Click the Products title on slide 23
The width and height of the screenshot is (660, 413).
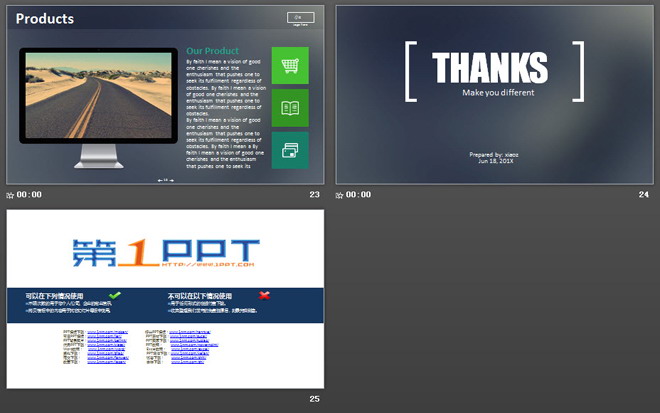[45, 19]
